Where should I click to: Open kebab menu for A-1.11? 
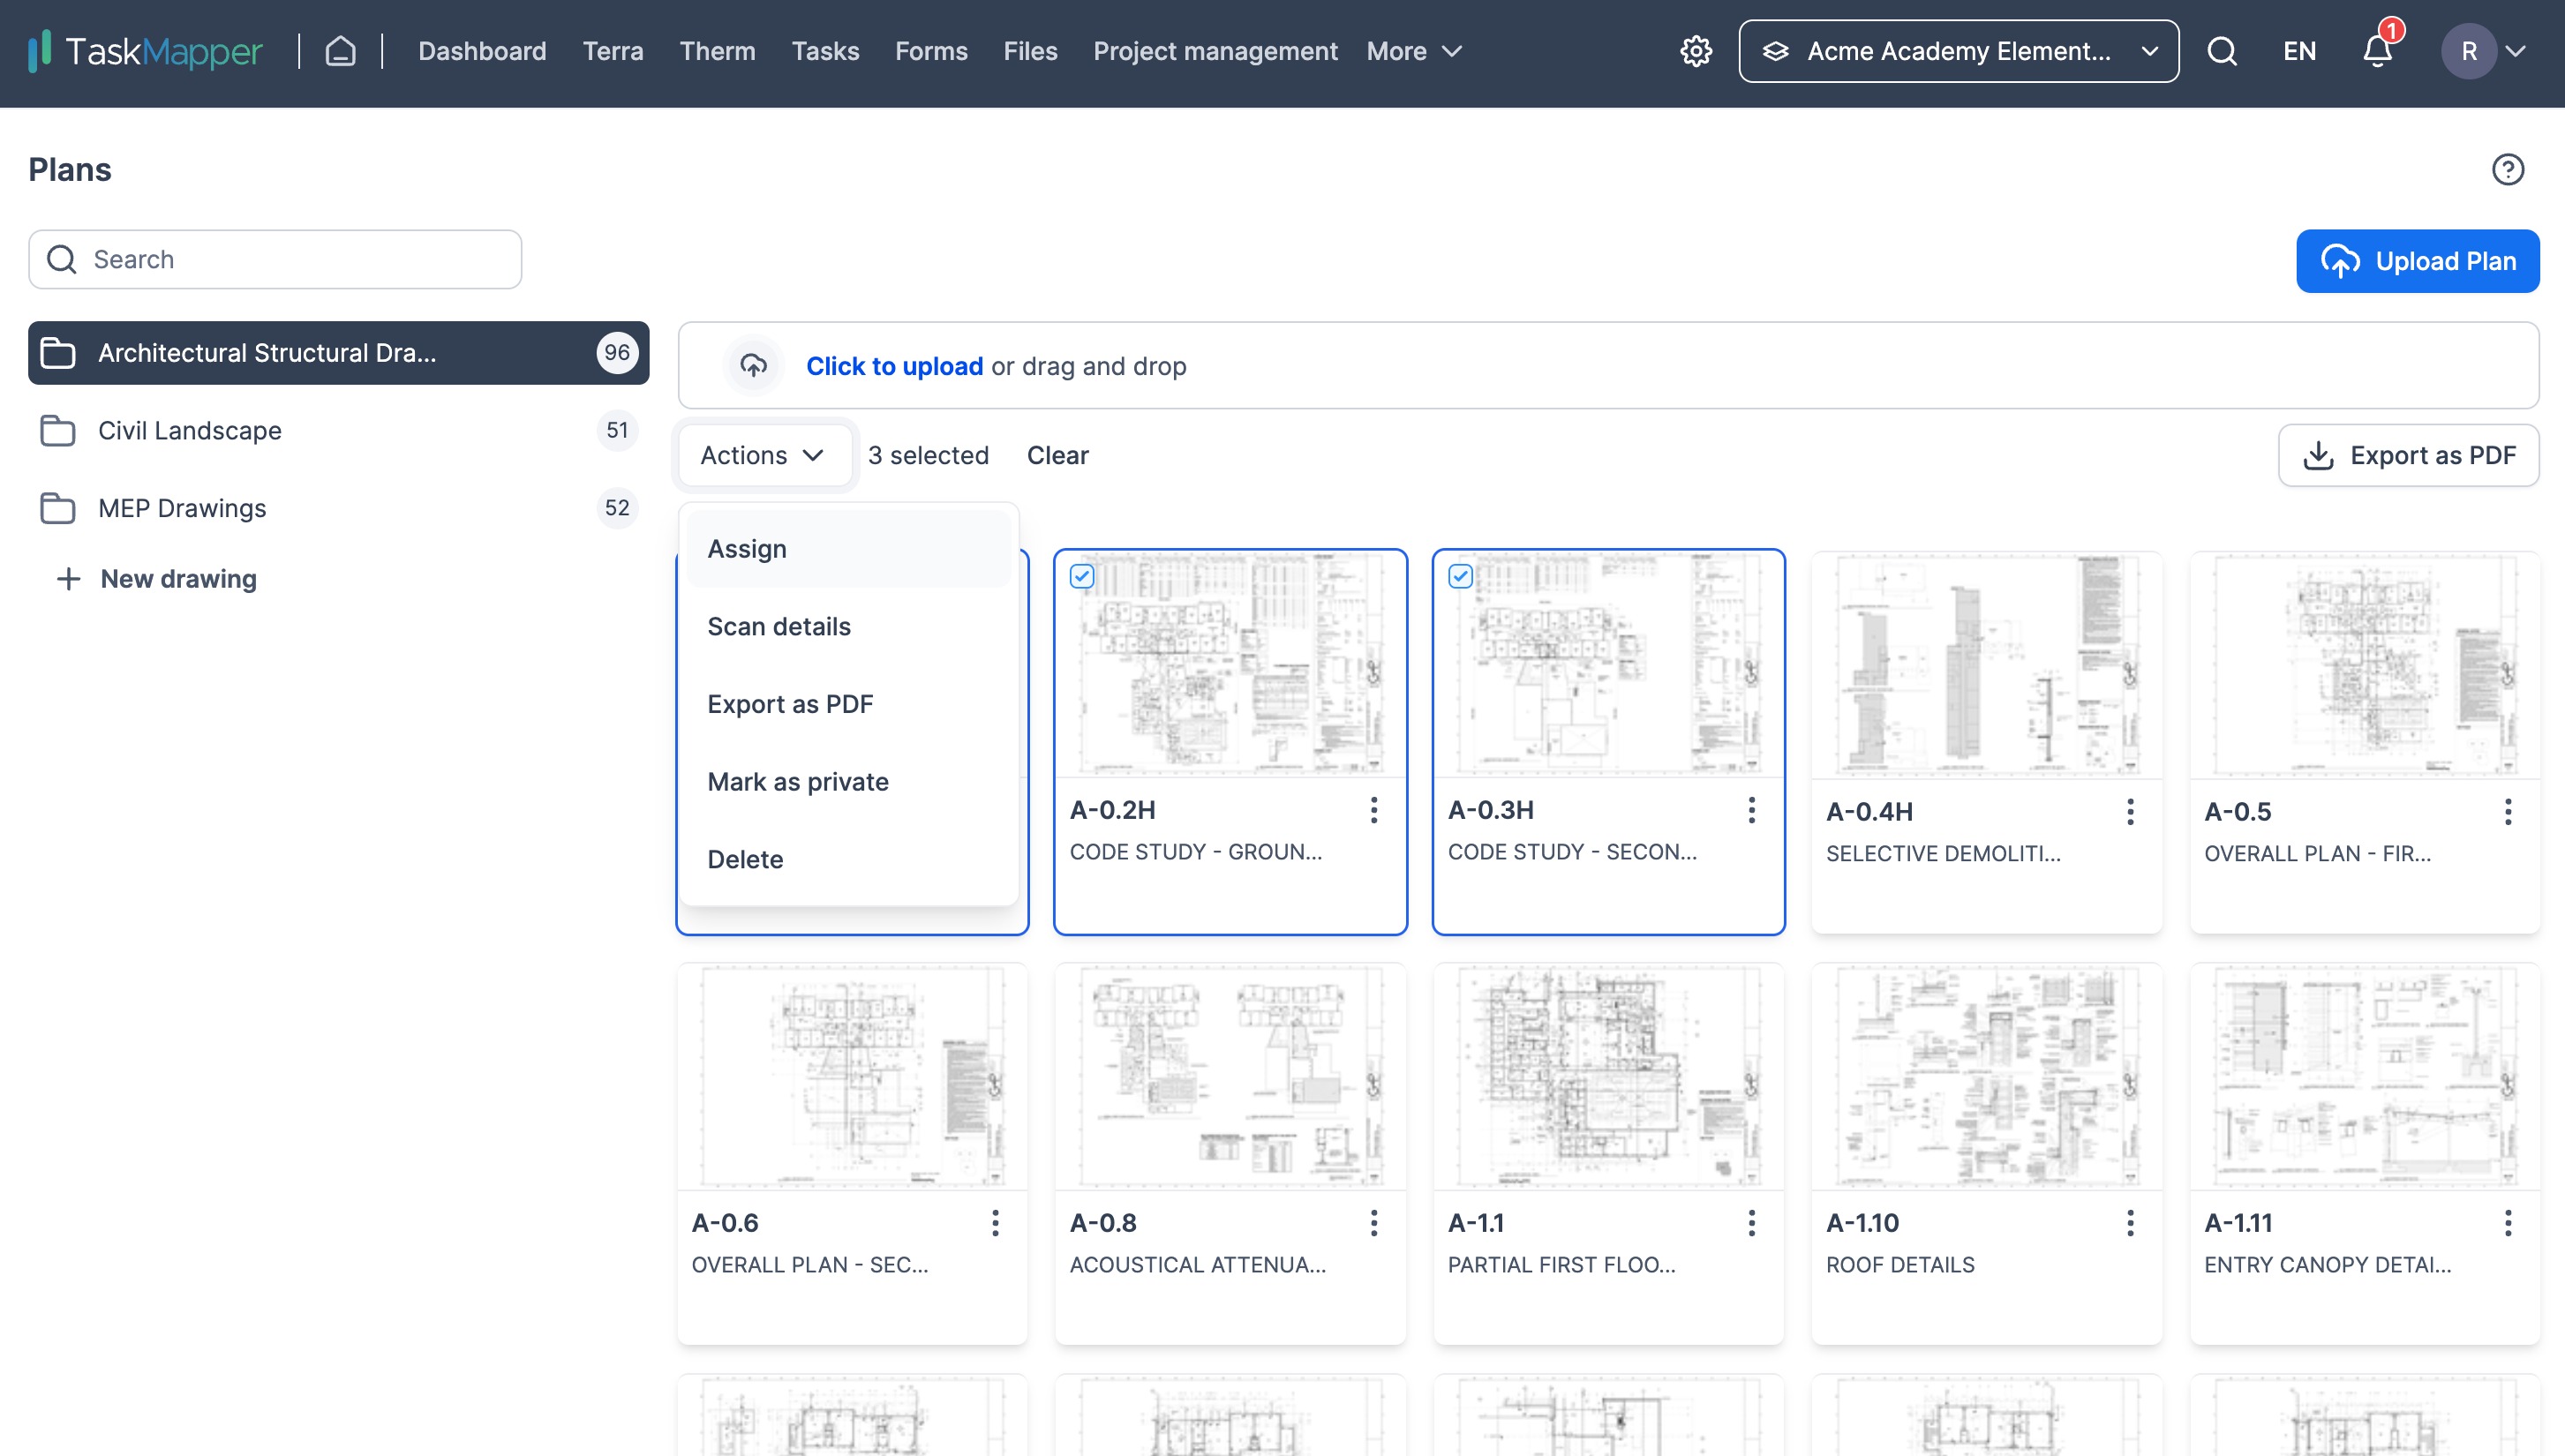[2508, 1223]
